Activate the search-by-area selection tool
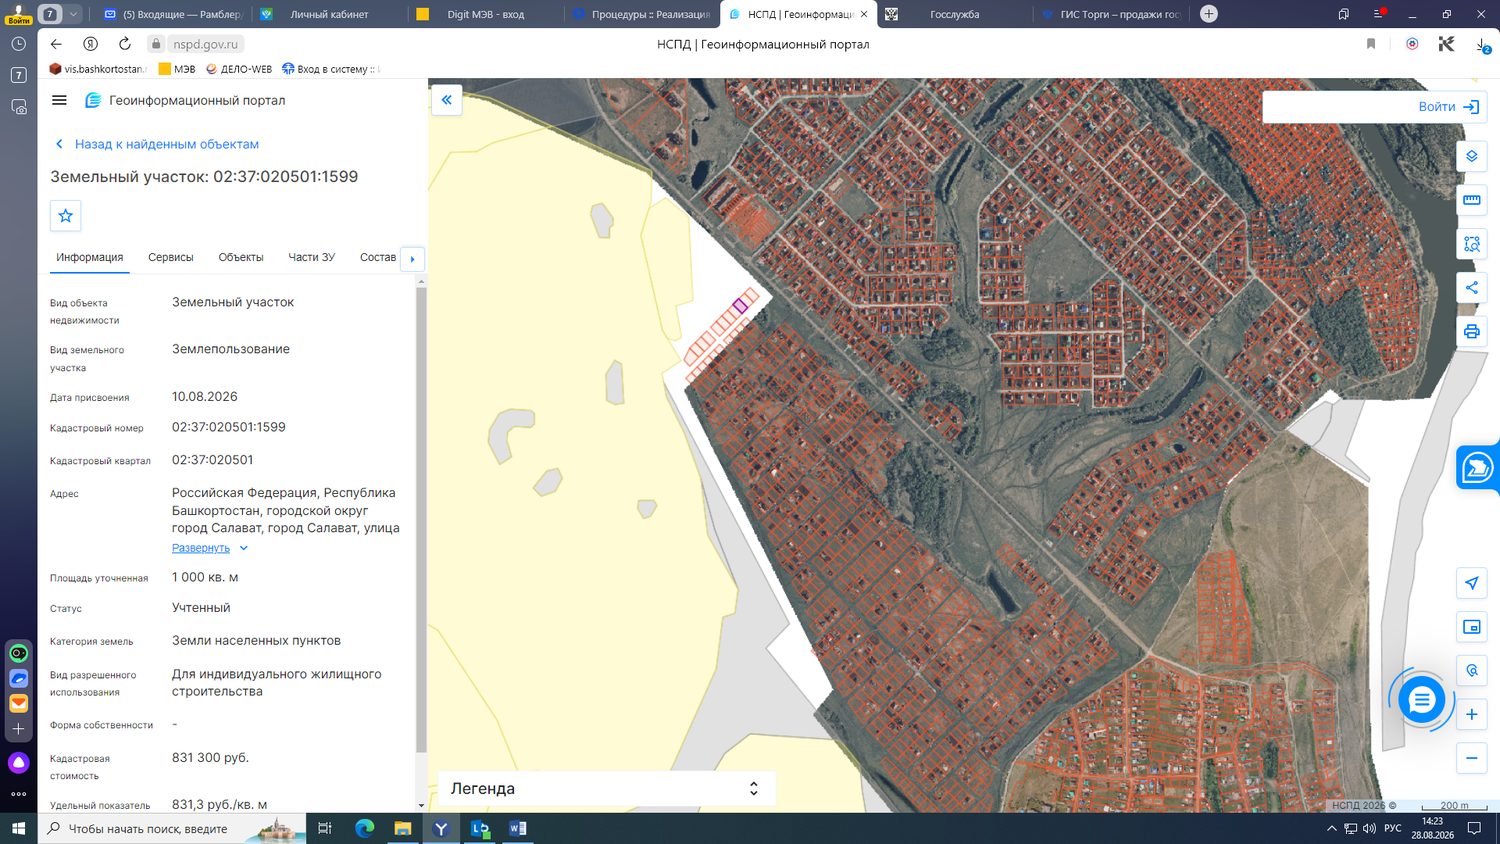 [x=1471, y=244]
